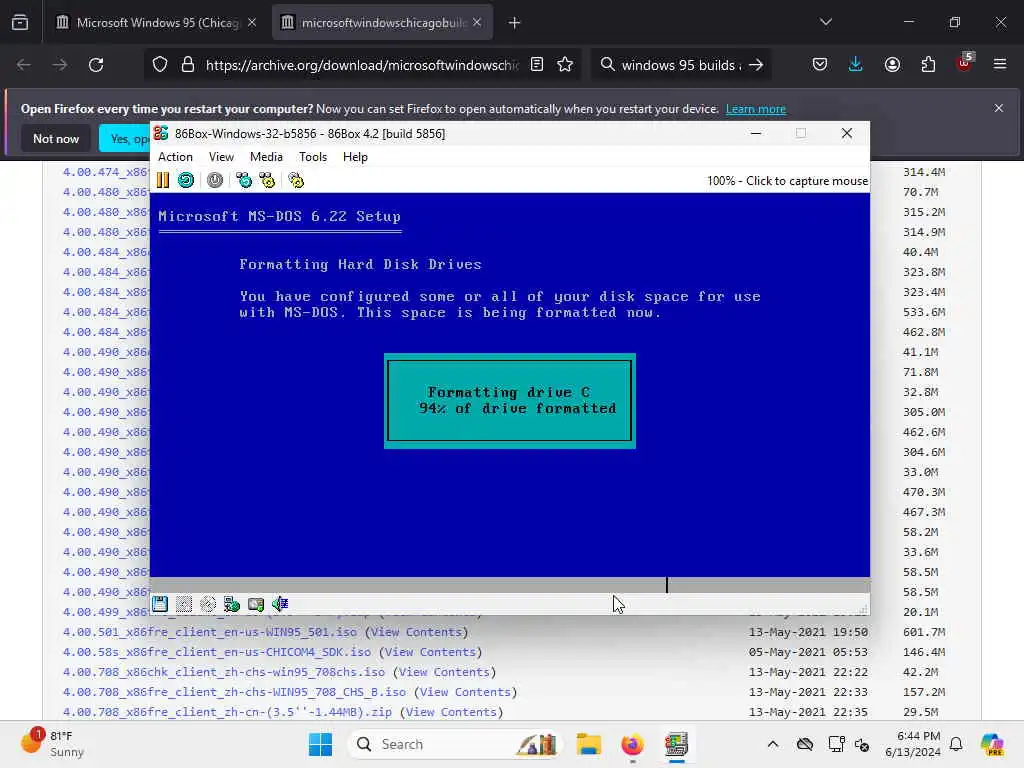Click the blue floppy disk status icon
The height and width of the screenshot is (768, 1024).
[x=160, y=604]
